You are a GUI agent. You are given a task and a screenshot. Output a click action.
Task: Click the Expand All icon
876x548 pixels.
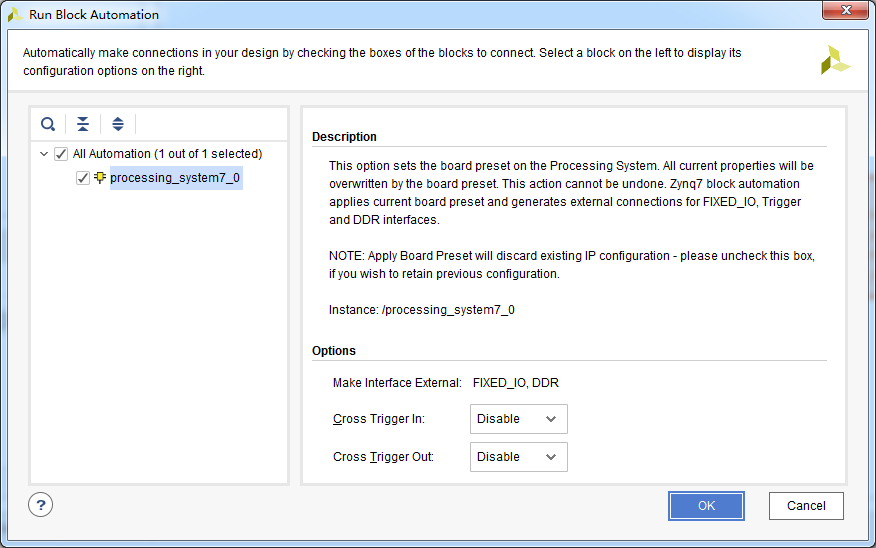coord(117,124)
